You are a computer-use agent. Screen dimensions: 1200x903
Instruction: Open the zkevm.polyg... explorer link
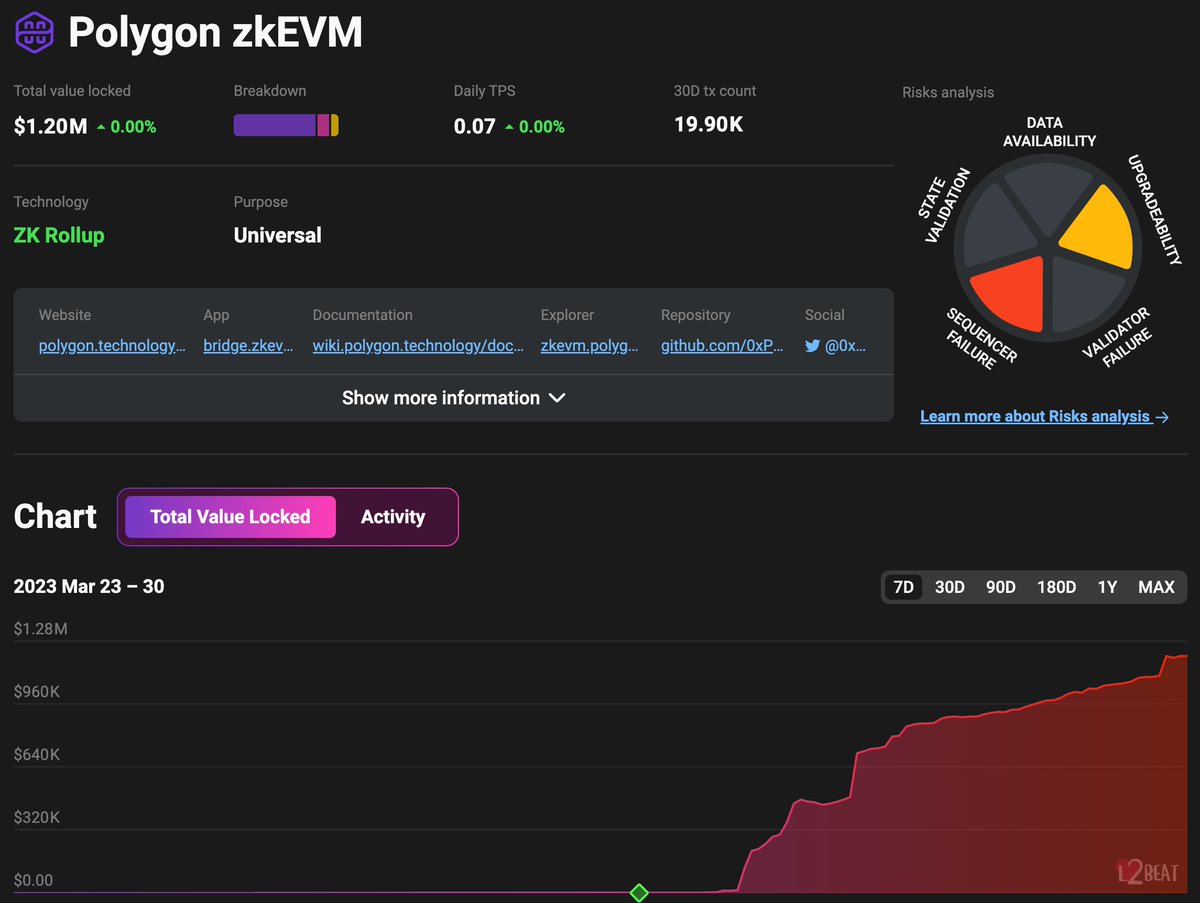click(x=589, y=346)
